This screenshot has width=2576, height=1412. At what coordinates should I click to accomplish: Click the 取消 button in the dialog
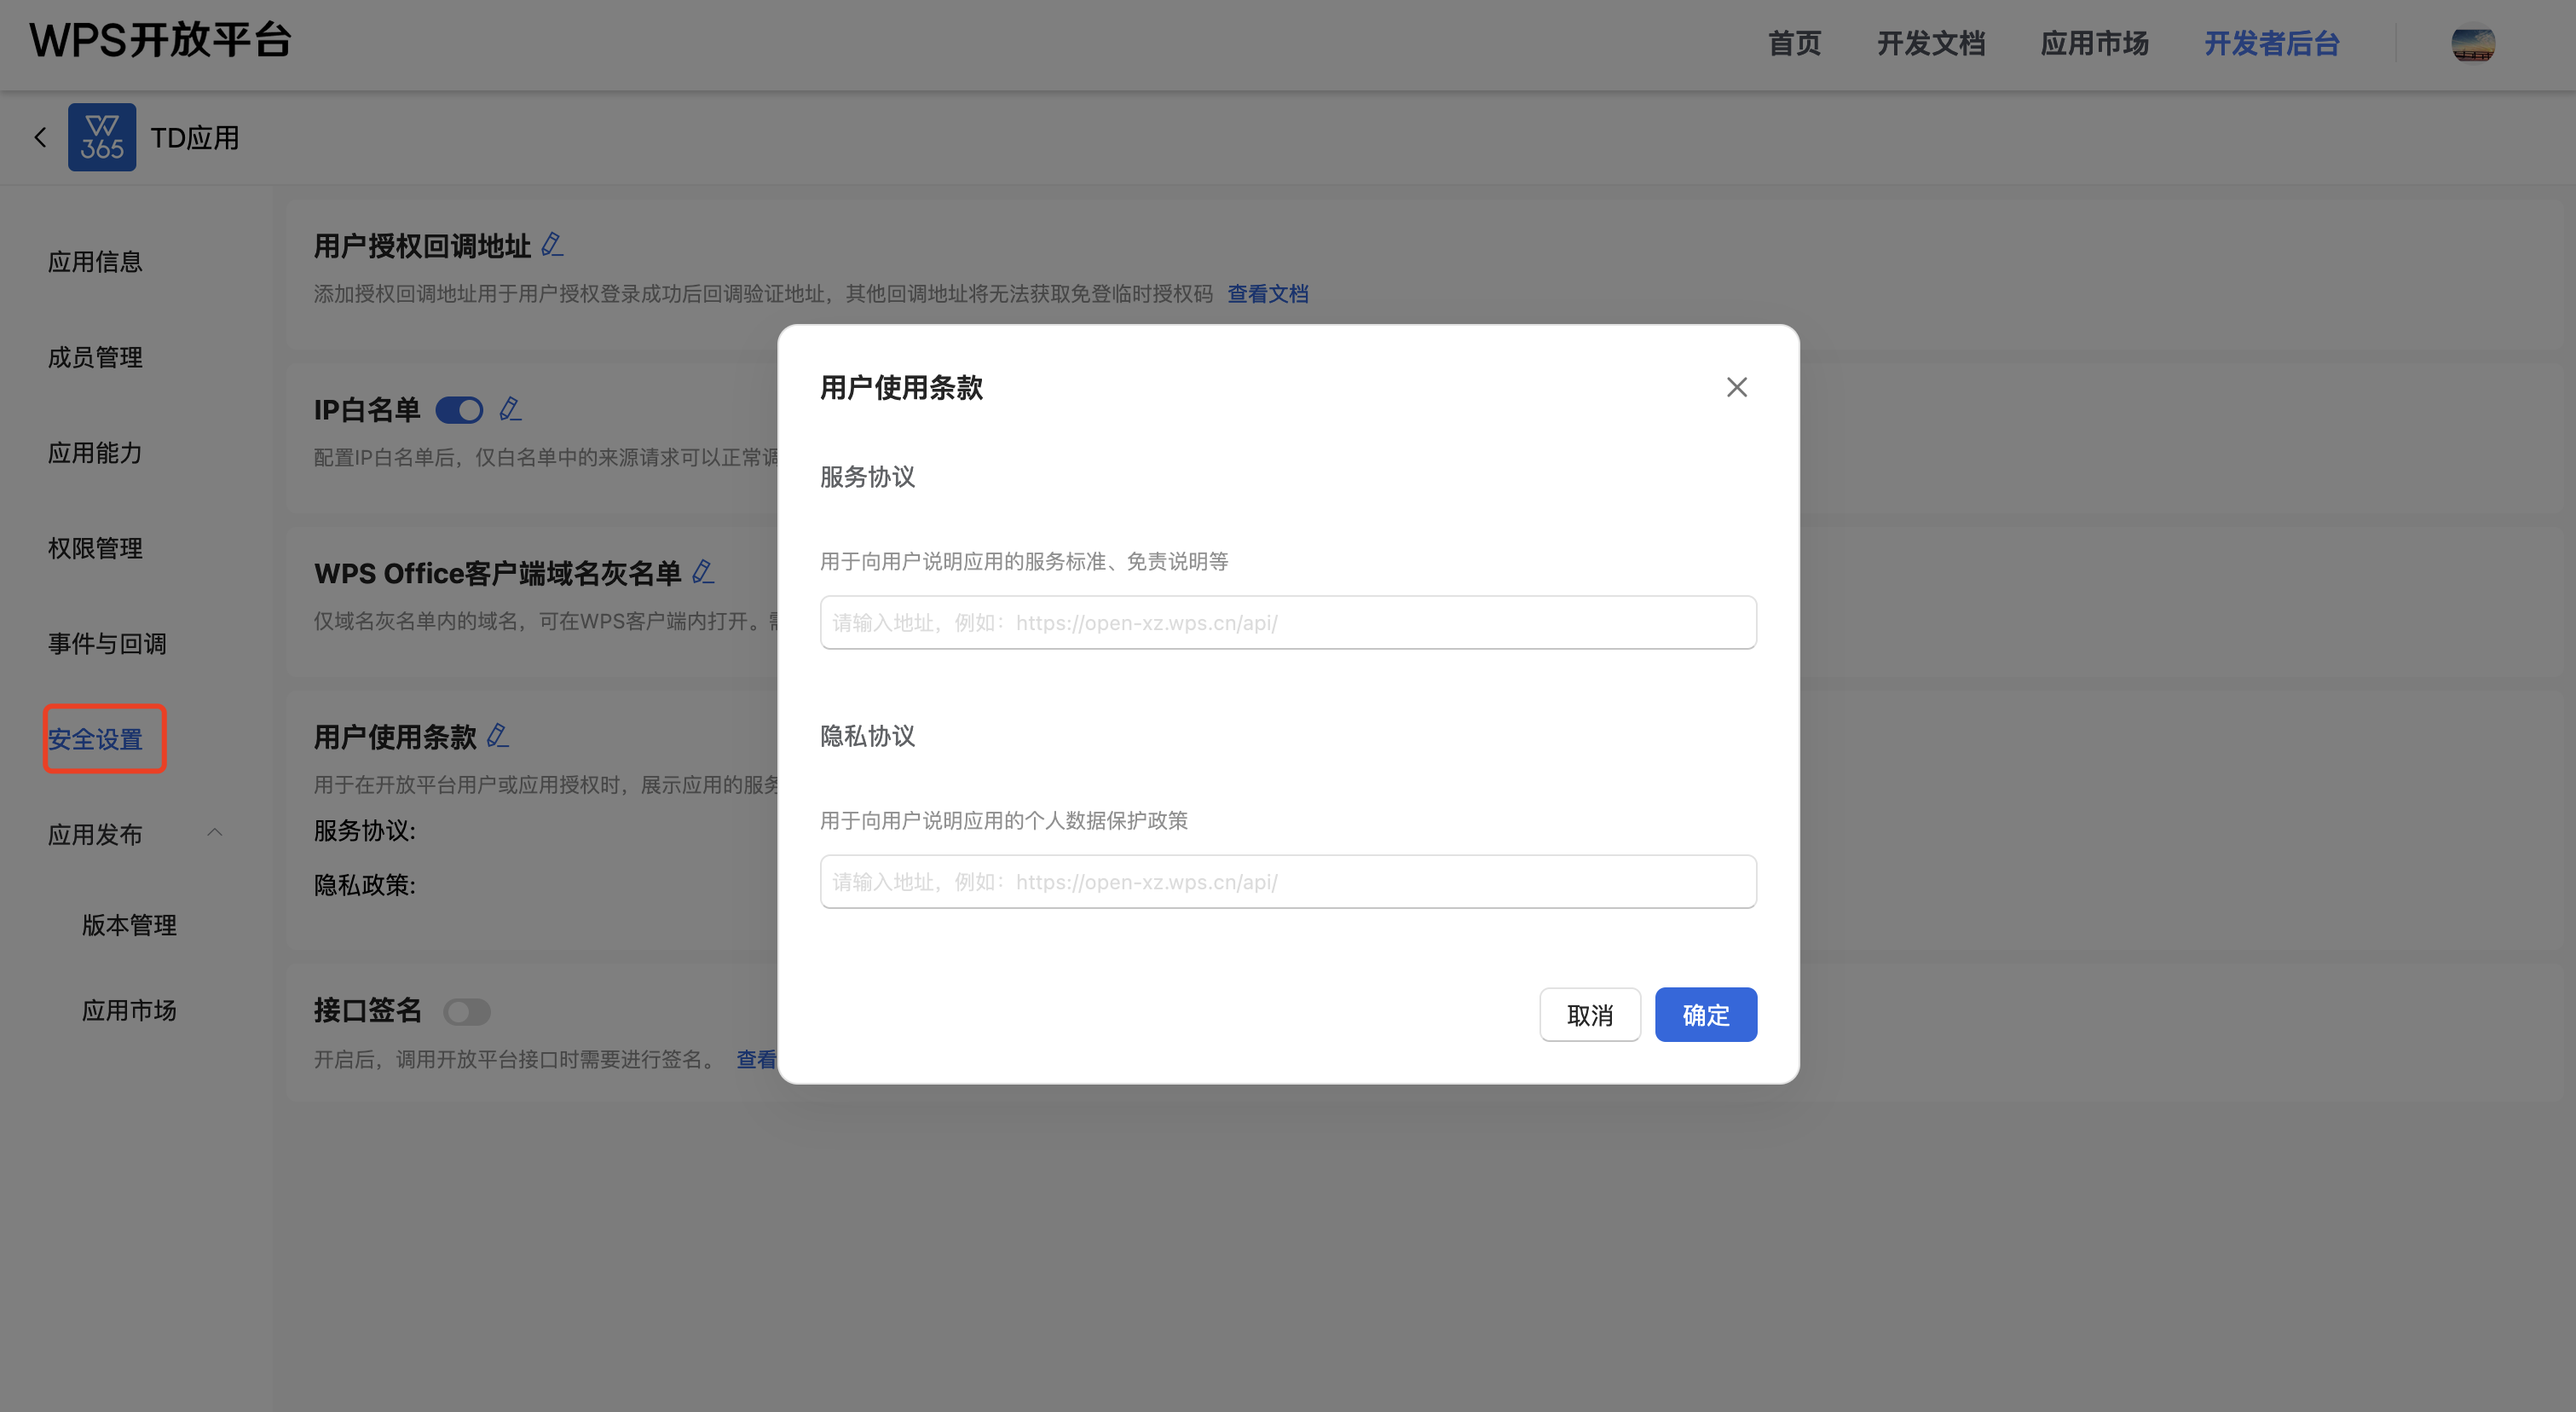pos(1589,1015)
